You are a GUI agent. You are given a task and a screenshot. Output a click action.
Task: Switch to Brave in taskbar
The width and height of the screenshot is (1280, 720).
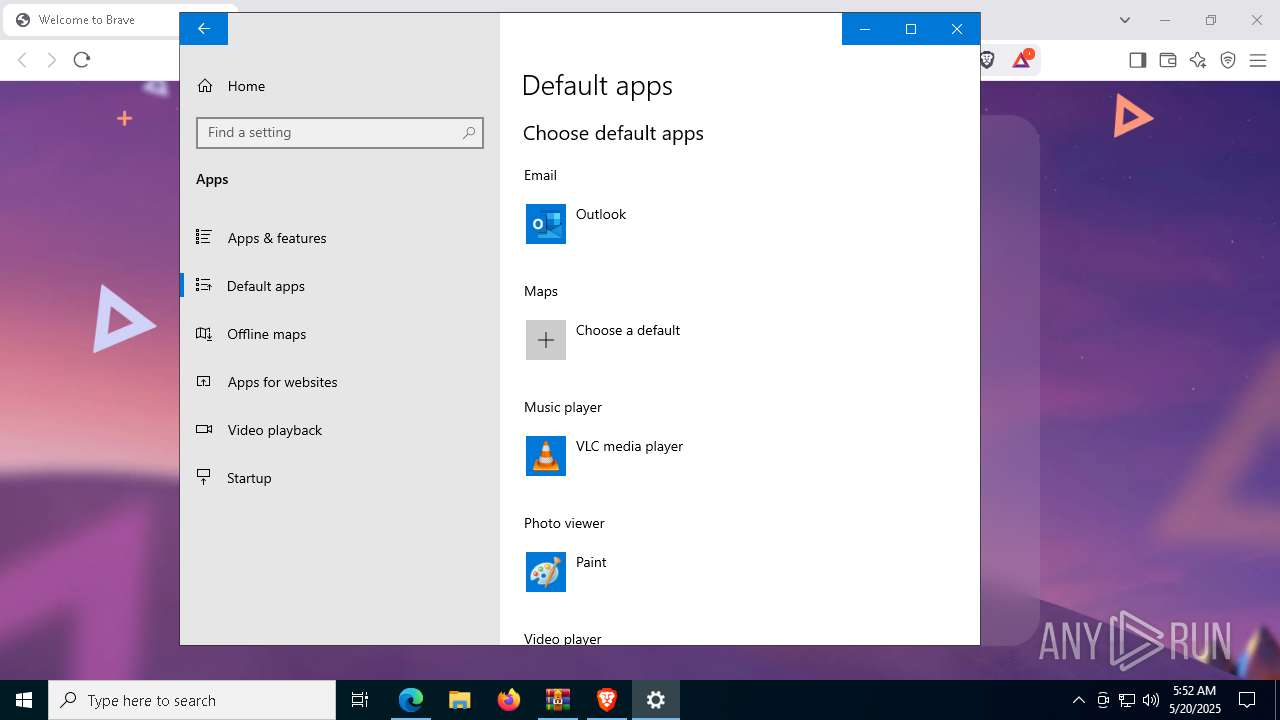[606, 700]
